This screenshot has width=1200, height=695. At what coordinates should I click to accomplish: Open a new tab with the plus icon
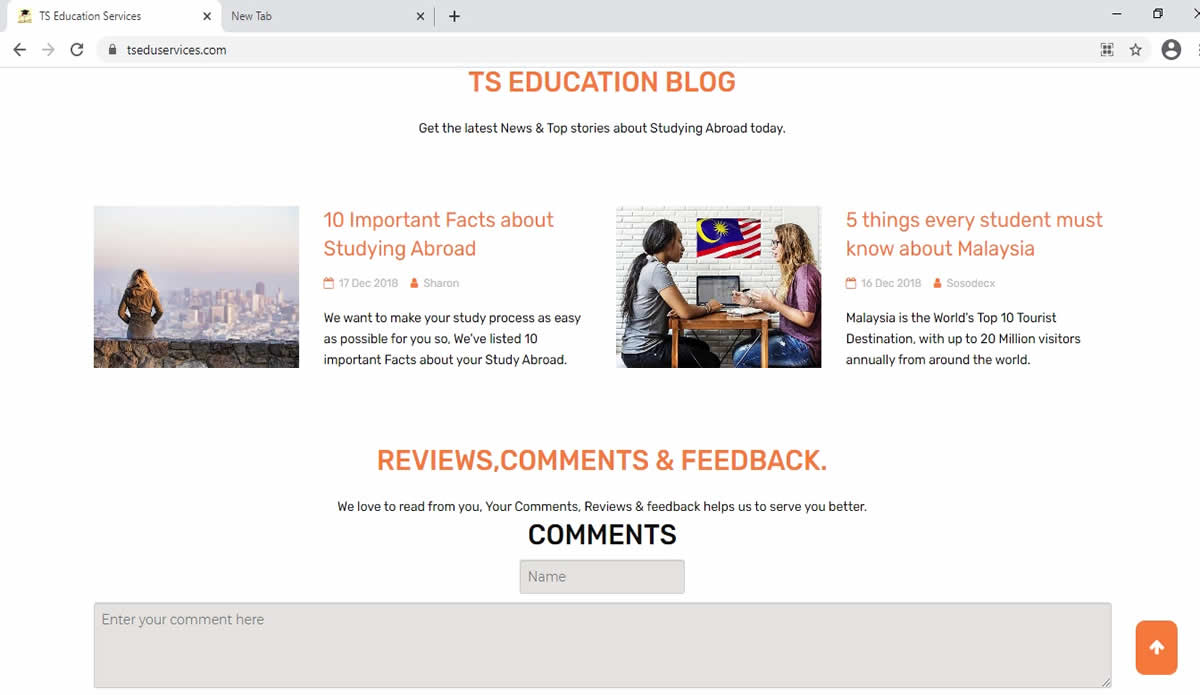click(454, 16)
